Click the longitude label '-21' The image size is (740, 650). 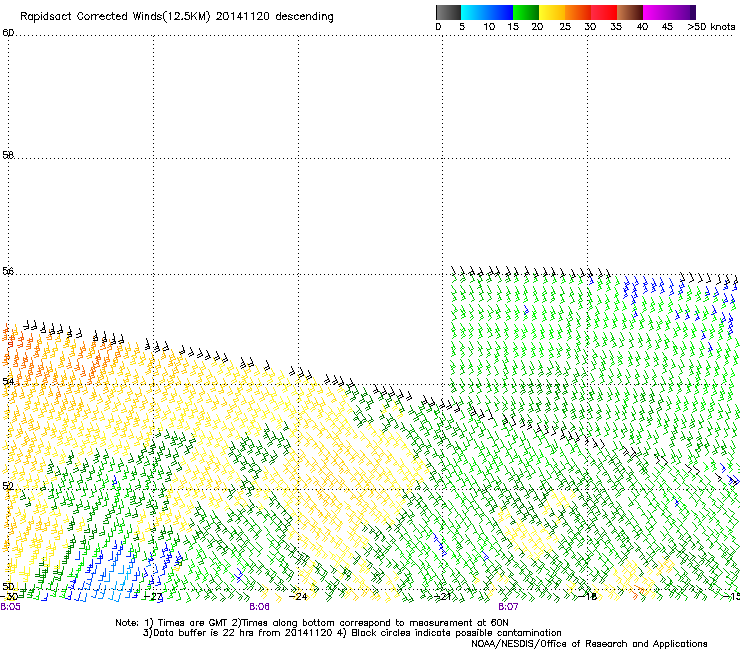coord(443,597)
